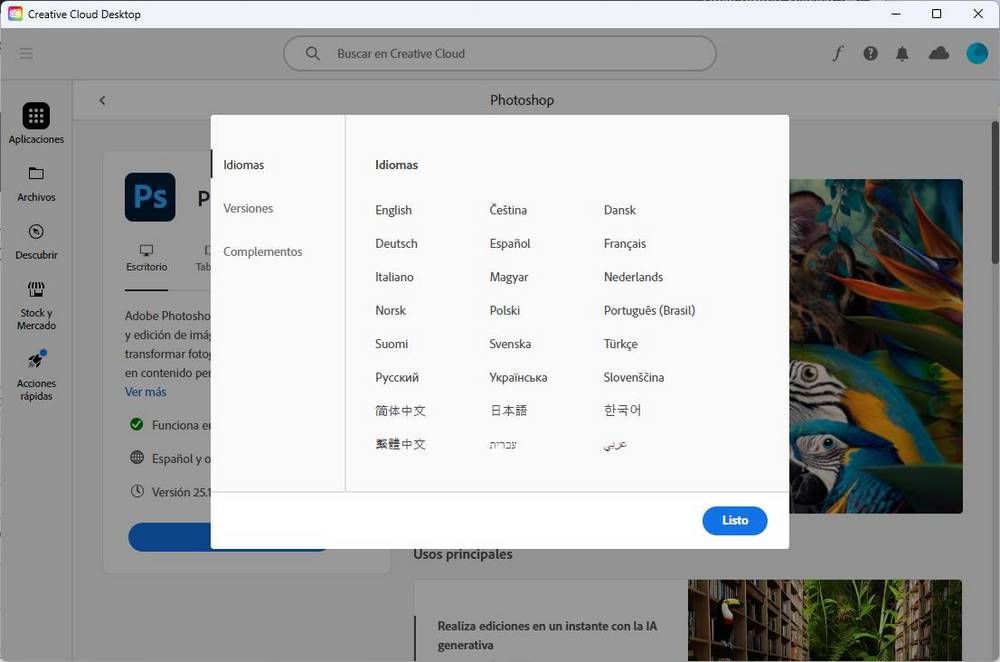Select the Descubrir sidebar icon
1000x662 pixels.
(36, 240)
